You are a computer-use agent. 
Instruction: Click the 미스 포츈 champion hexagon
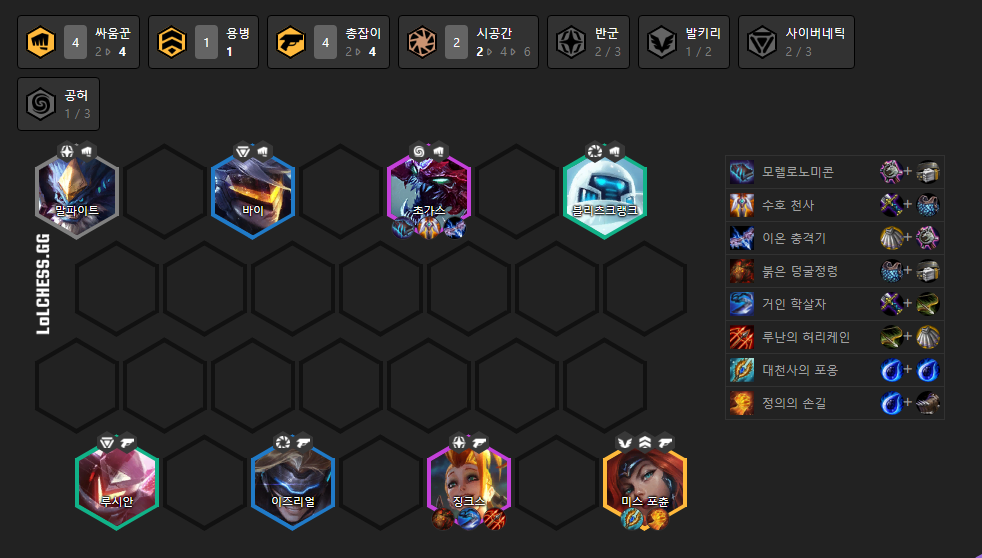tap(644, 482)
